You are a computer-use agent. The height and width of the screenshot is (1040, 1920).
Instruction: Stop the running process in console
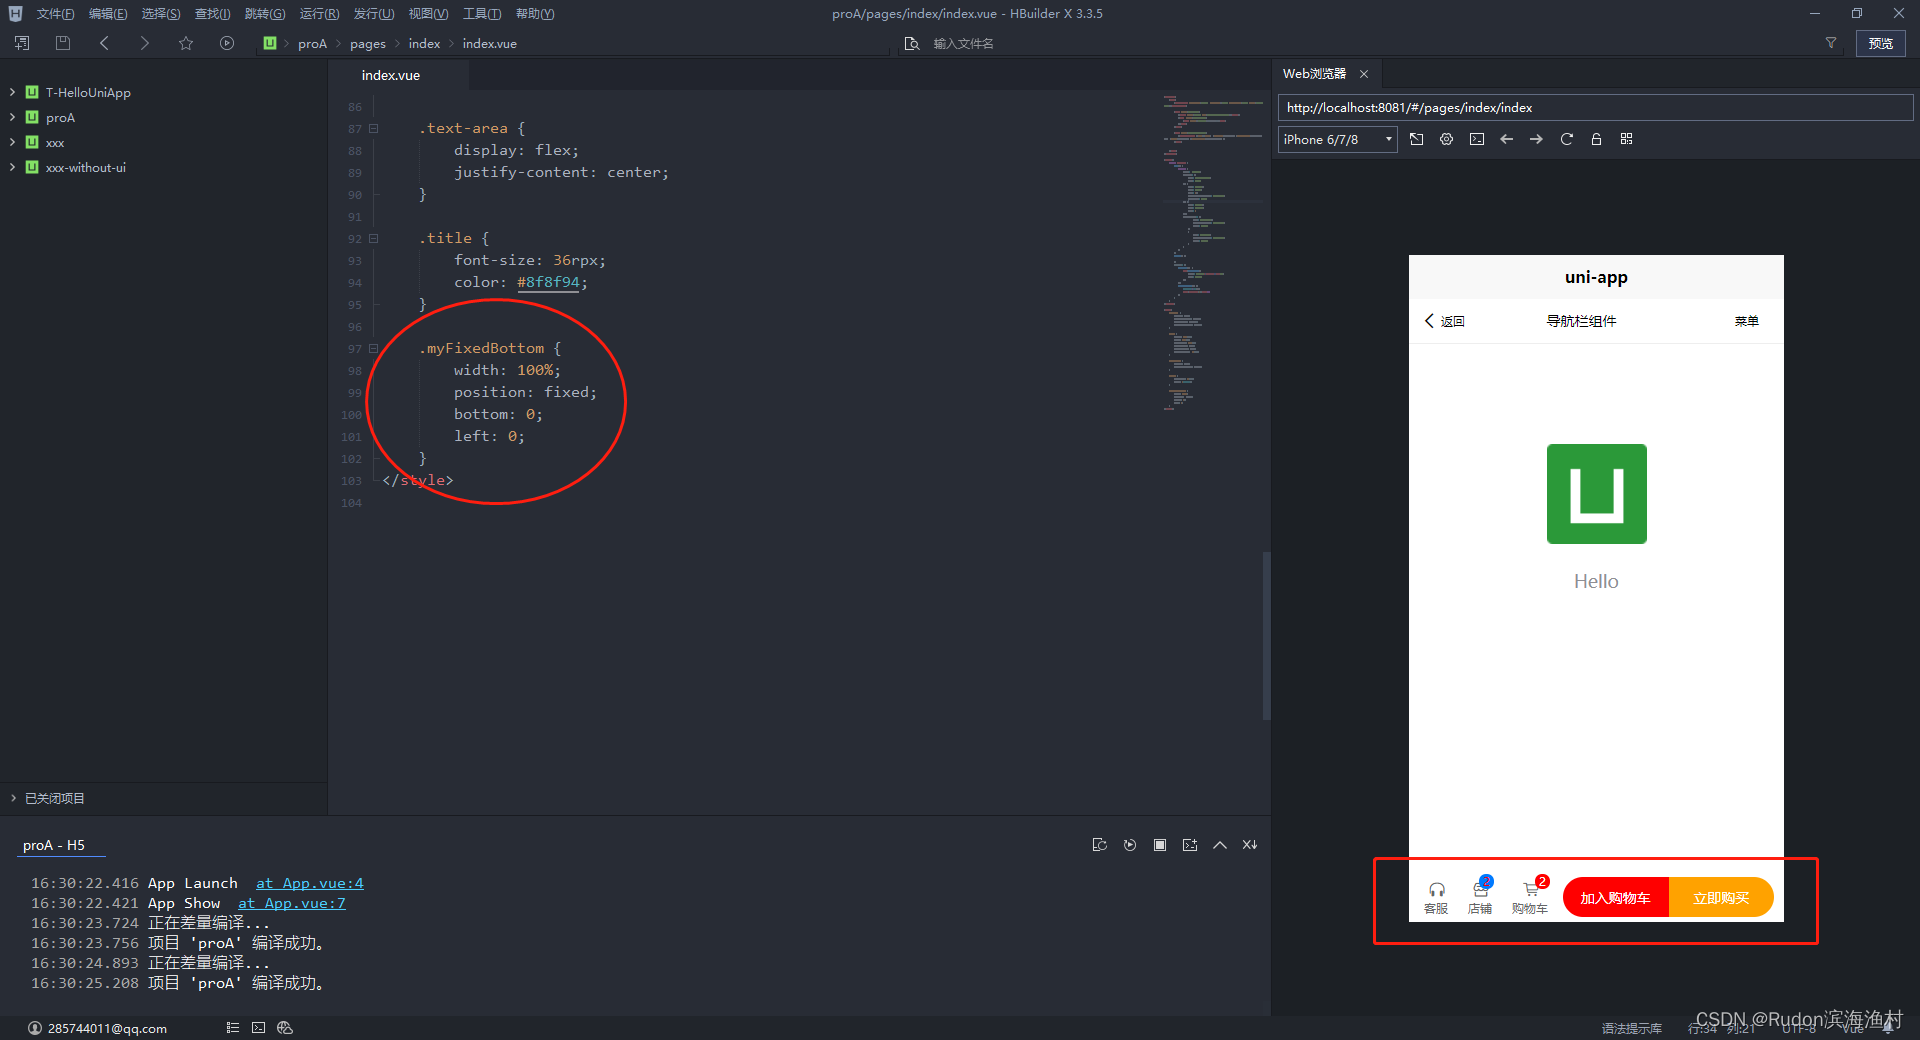[x=1159, y=845]
